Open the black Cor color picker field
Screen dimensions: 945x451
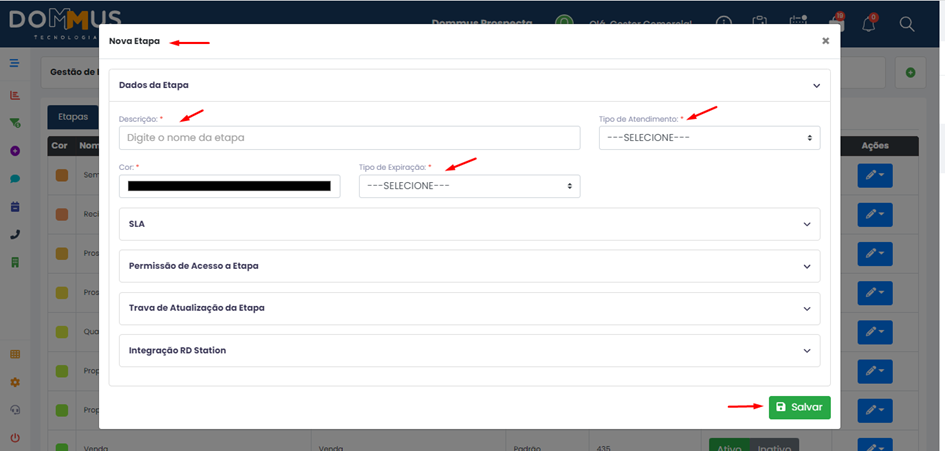(x=230, y=186)
